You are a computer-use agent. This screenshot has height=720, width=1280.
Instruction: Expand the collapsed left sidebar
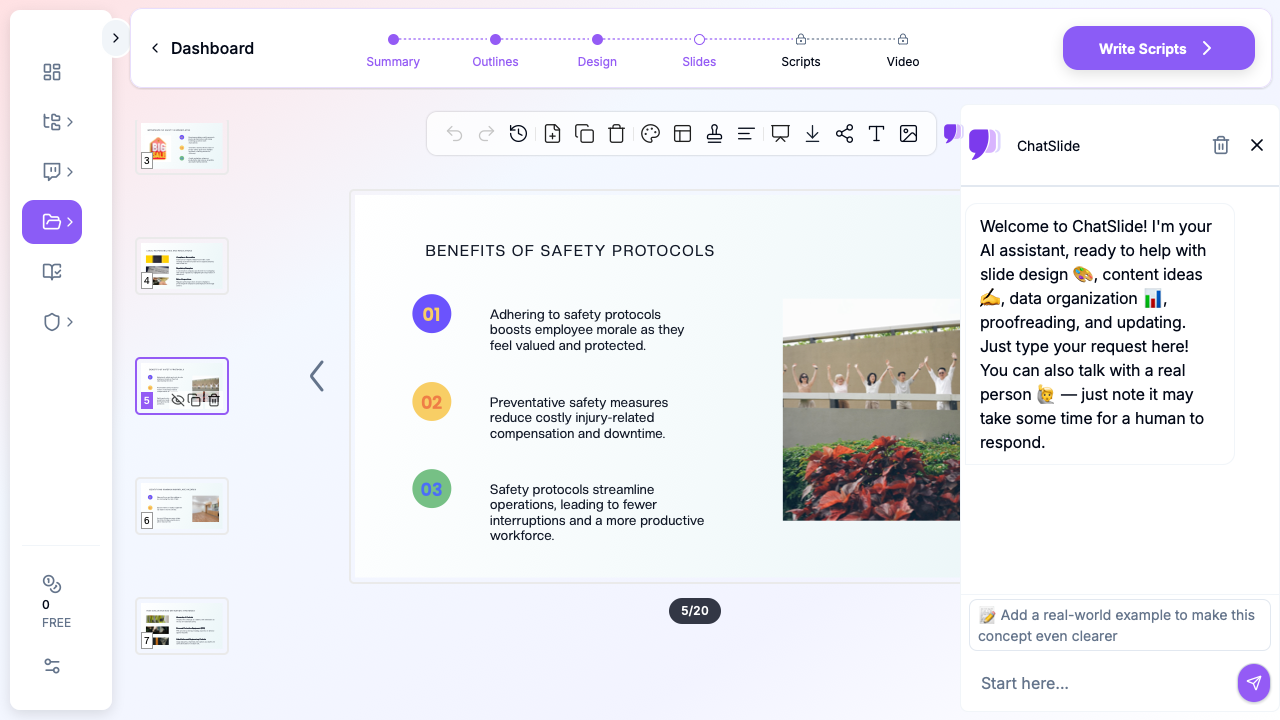click(115, 38)
